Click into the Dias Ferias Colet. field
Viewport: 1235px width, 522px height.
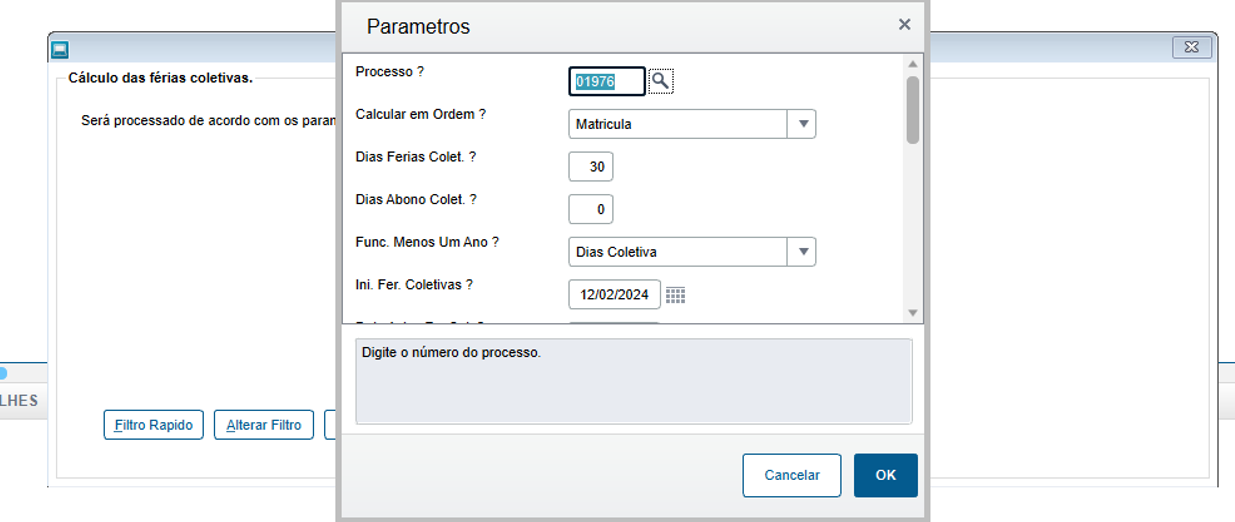(x=591, y=167)
